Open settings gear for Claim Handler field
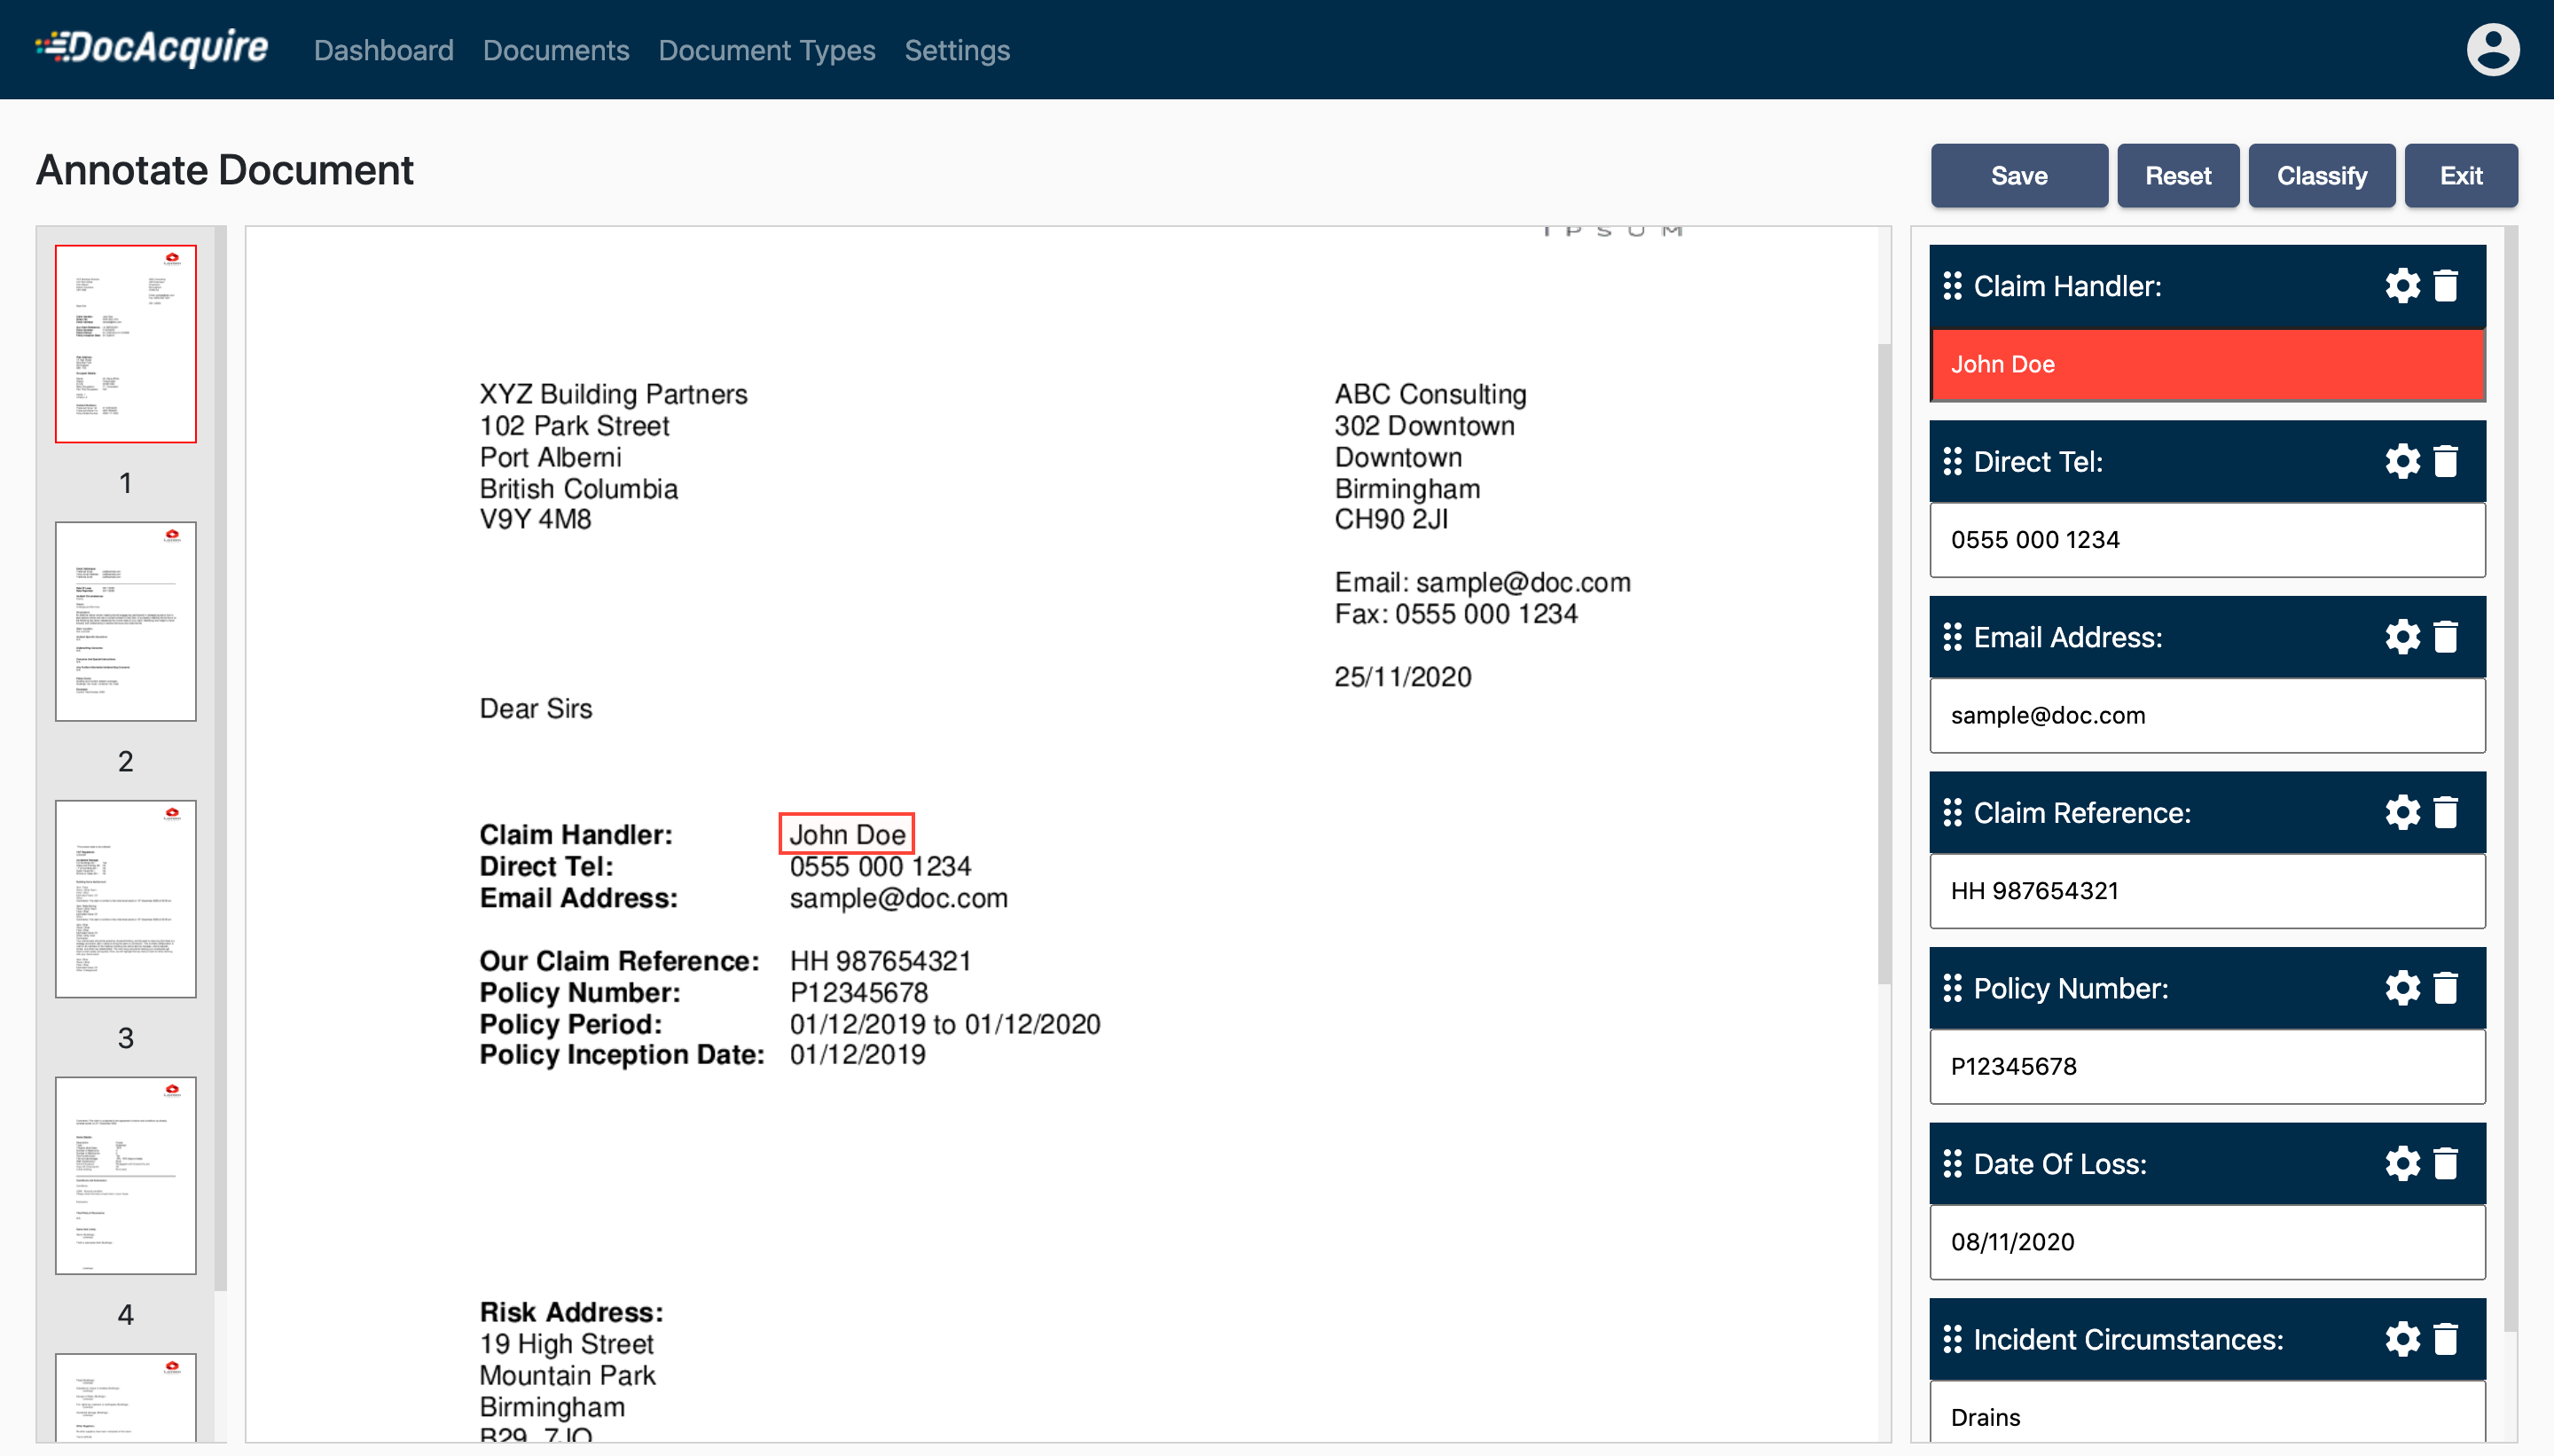 click(x=2402, y=286)
